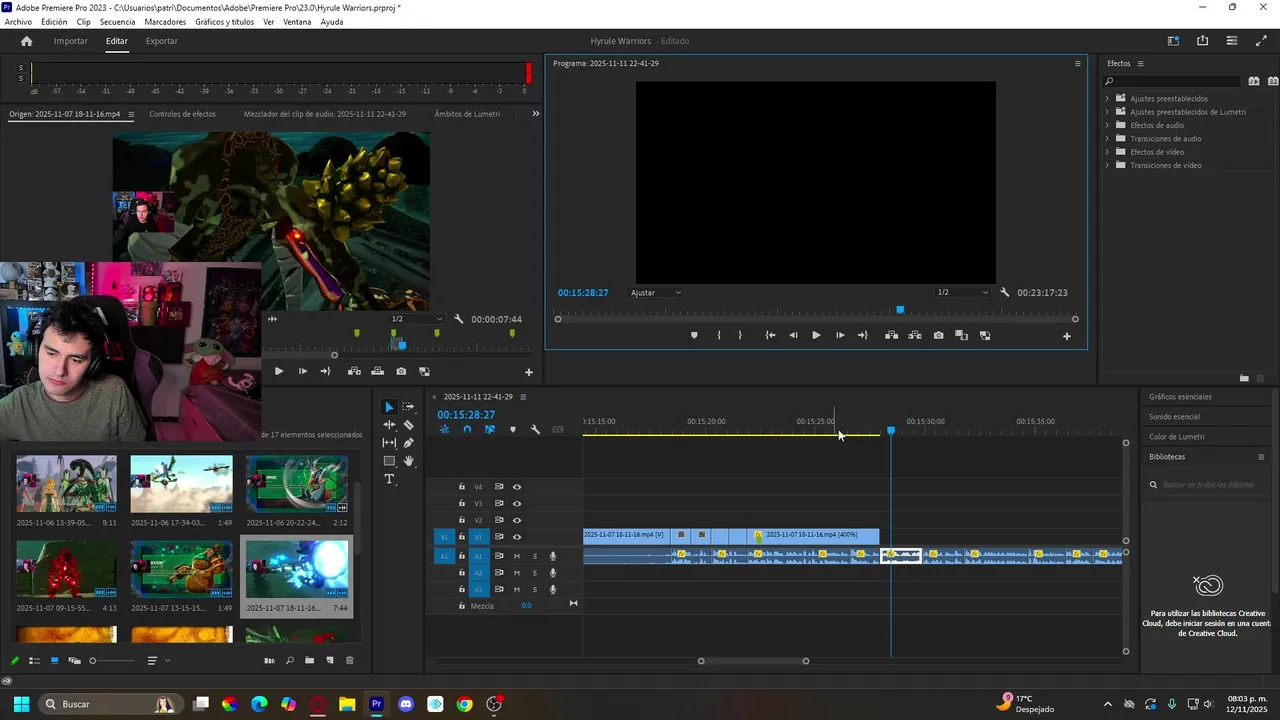Click Extract button in Program monitor
This screenshot has width=1280, height=720.
coord(914,336)
